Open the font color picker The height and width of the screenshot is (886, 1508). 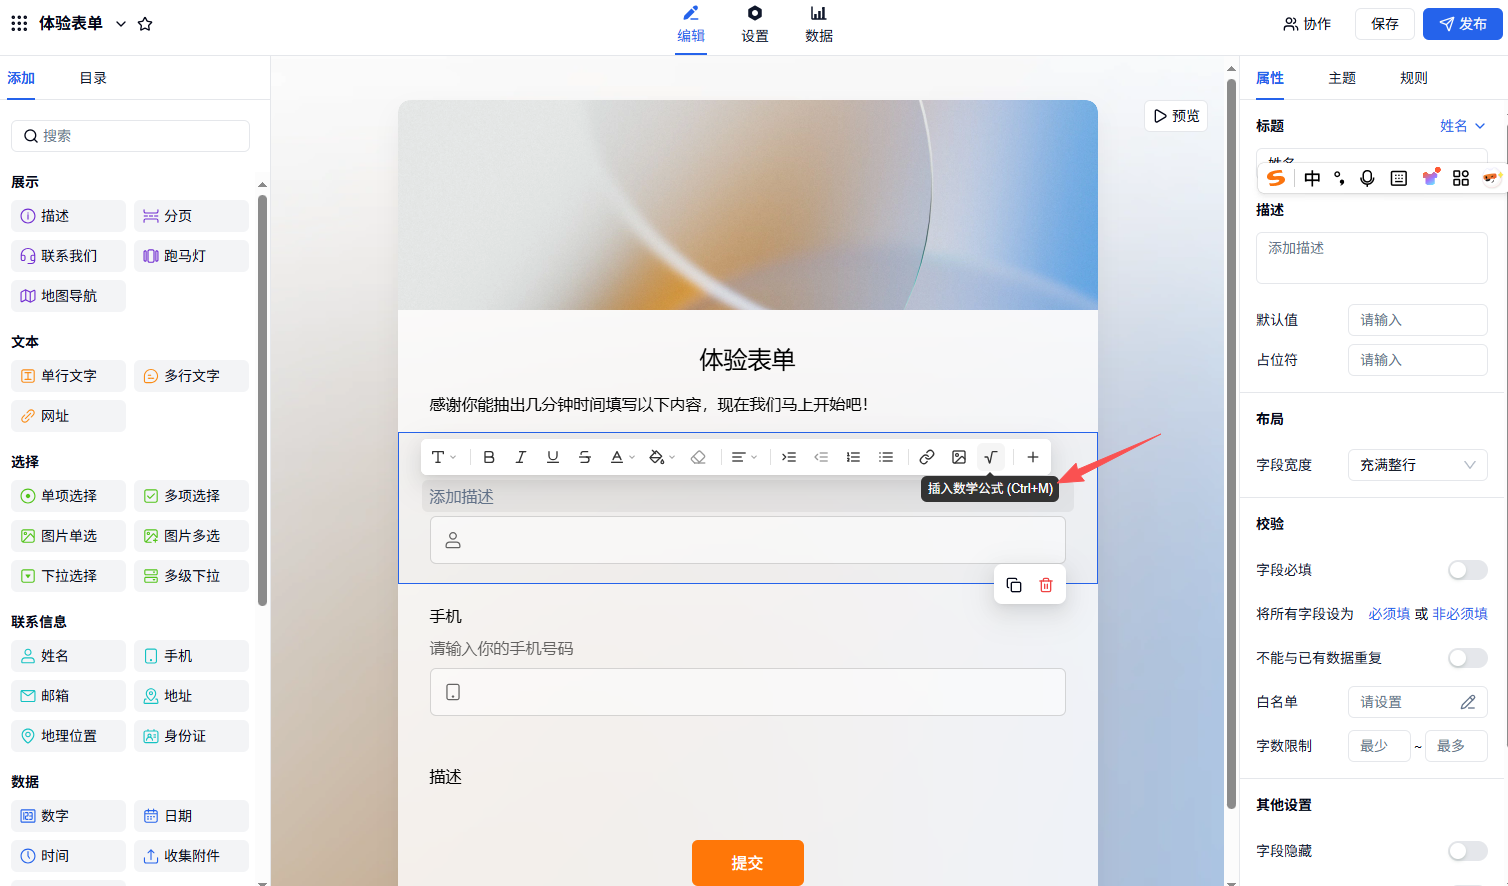[622, 457]
